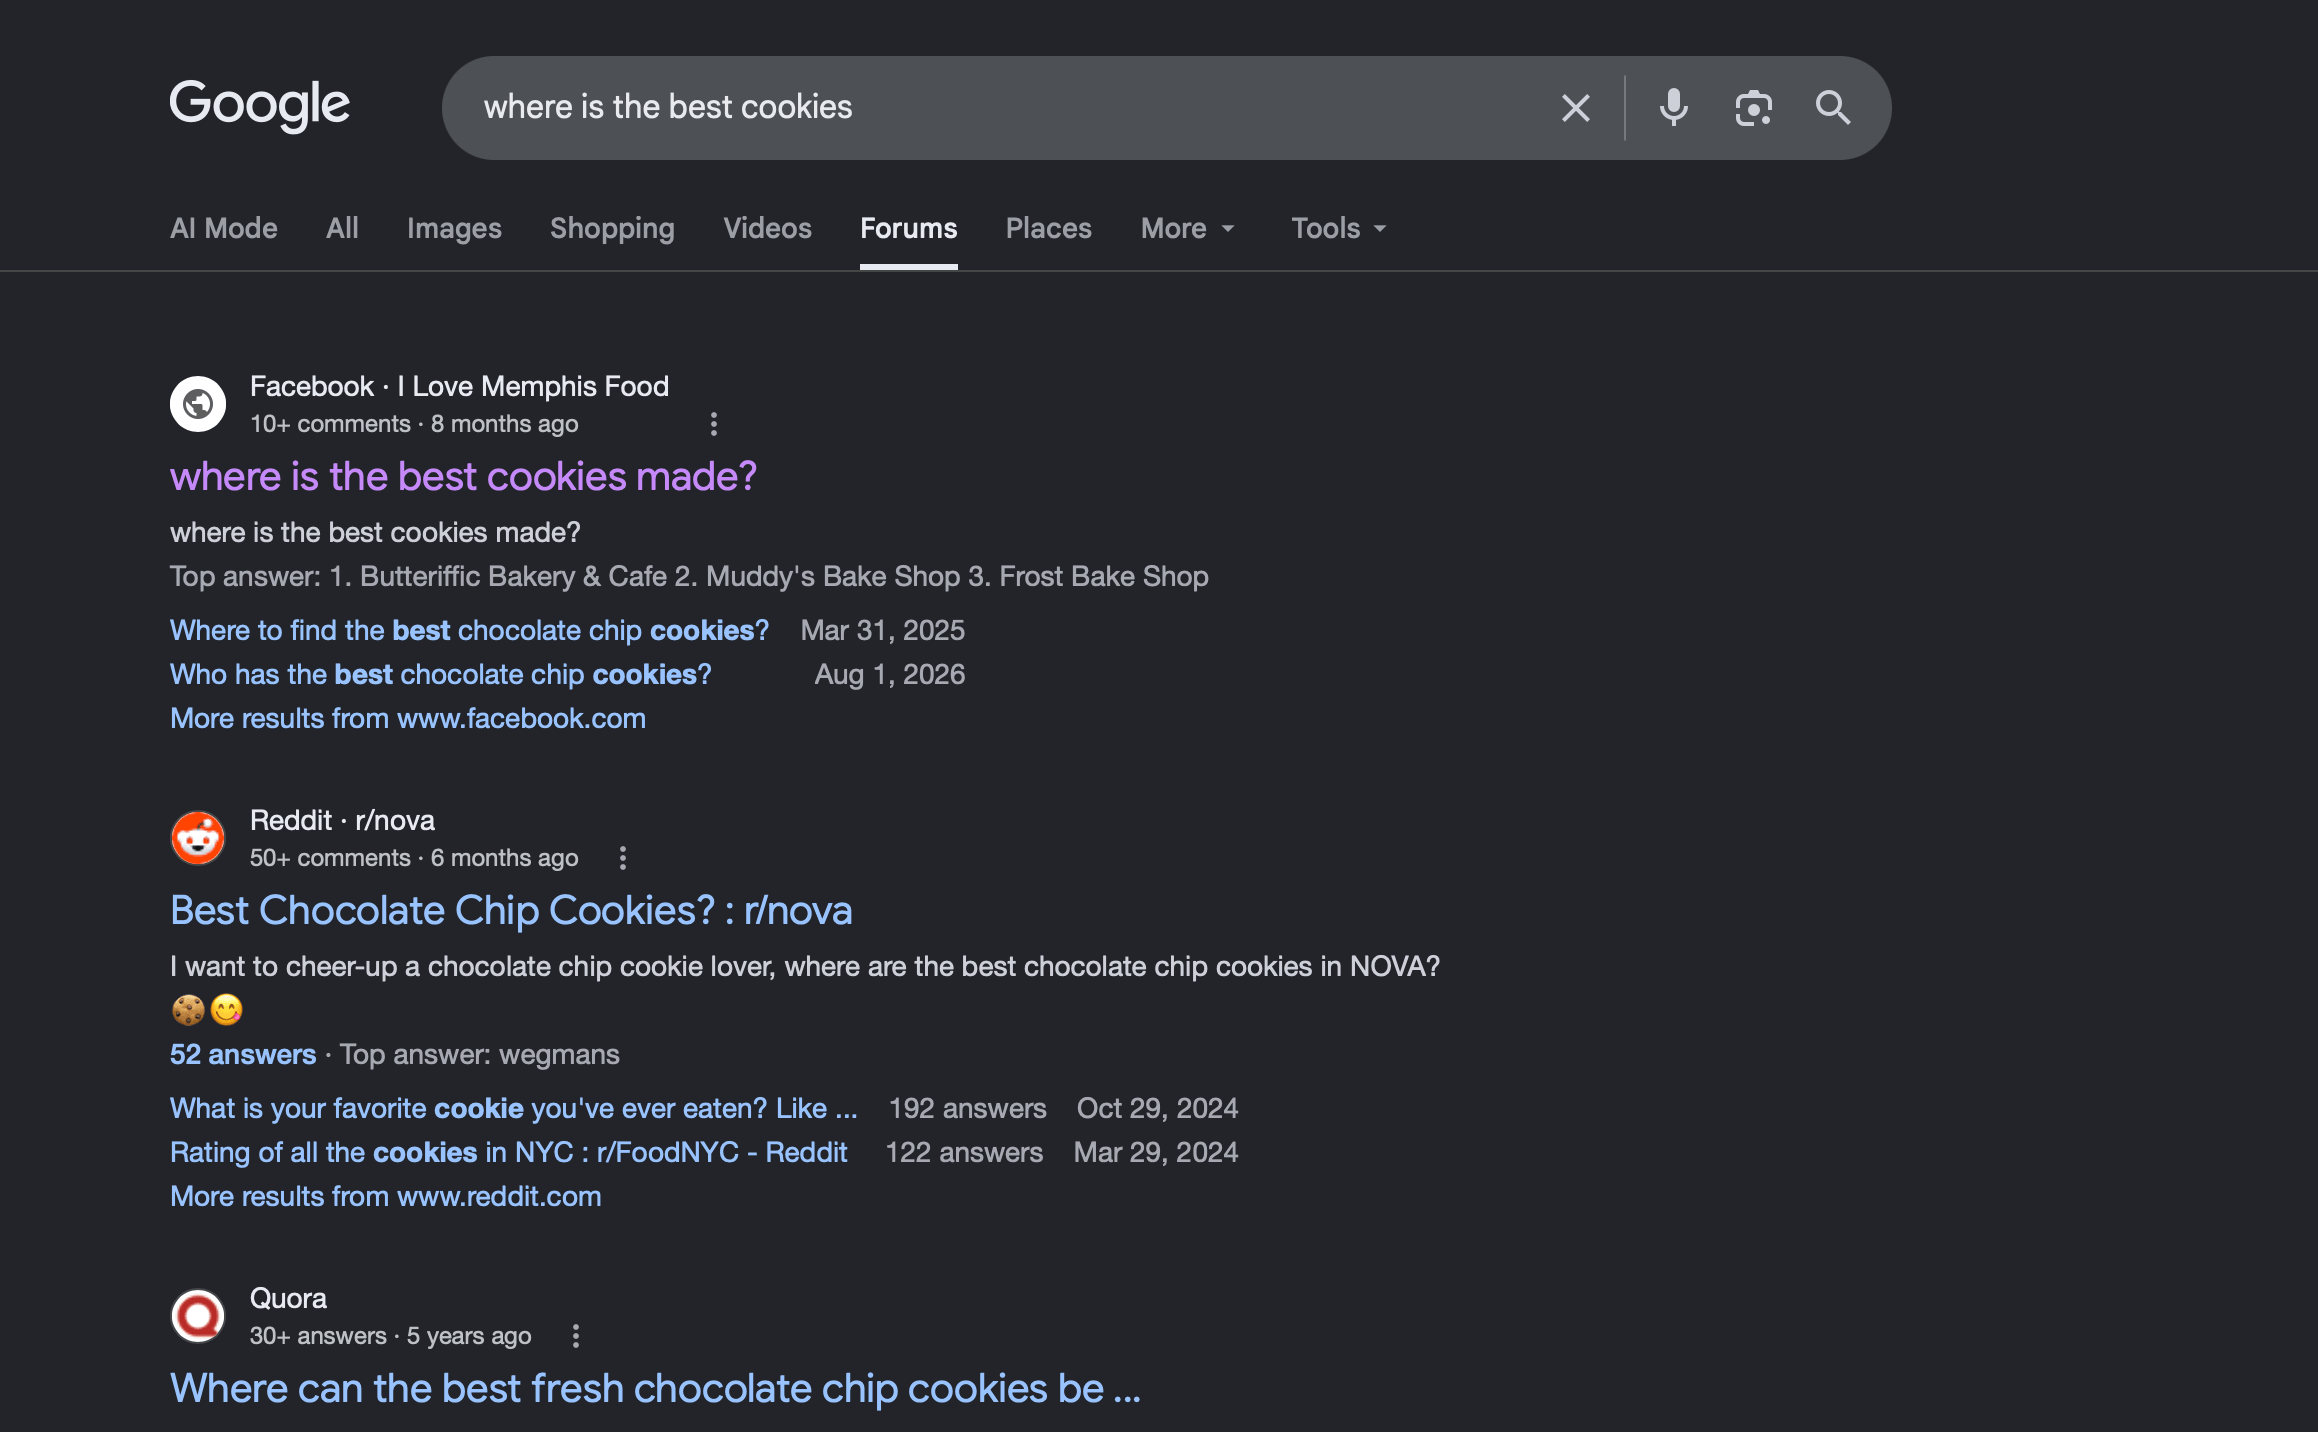Open the Shopping tab
The width and height of the screenshot is (2318, 1432).
pyautogui.click(x=612, y=228)
